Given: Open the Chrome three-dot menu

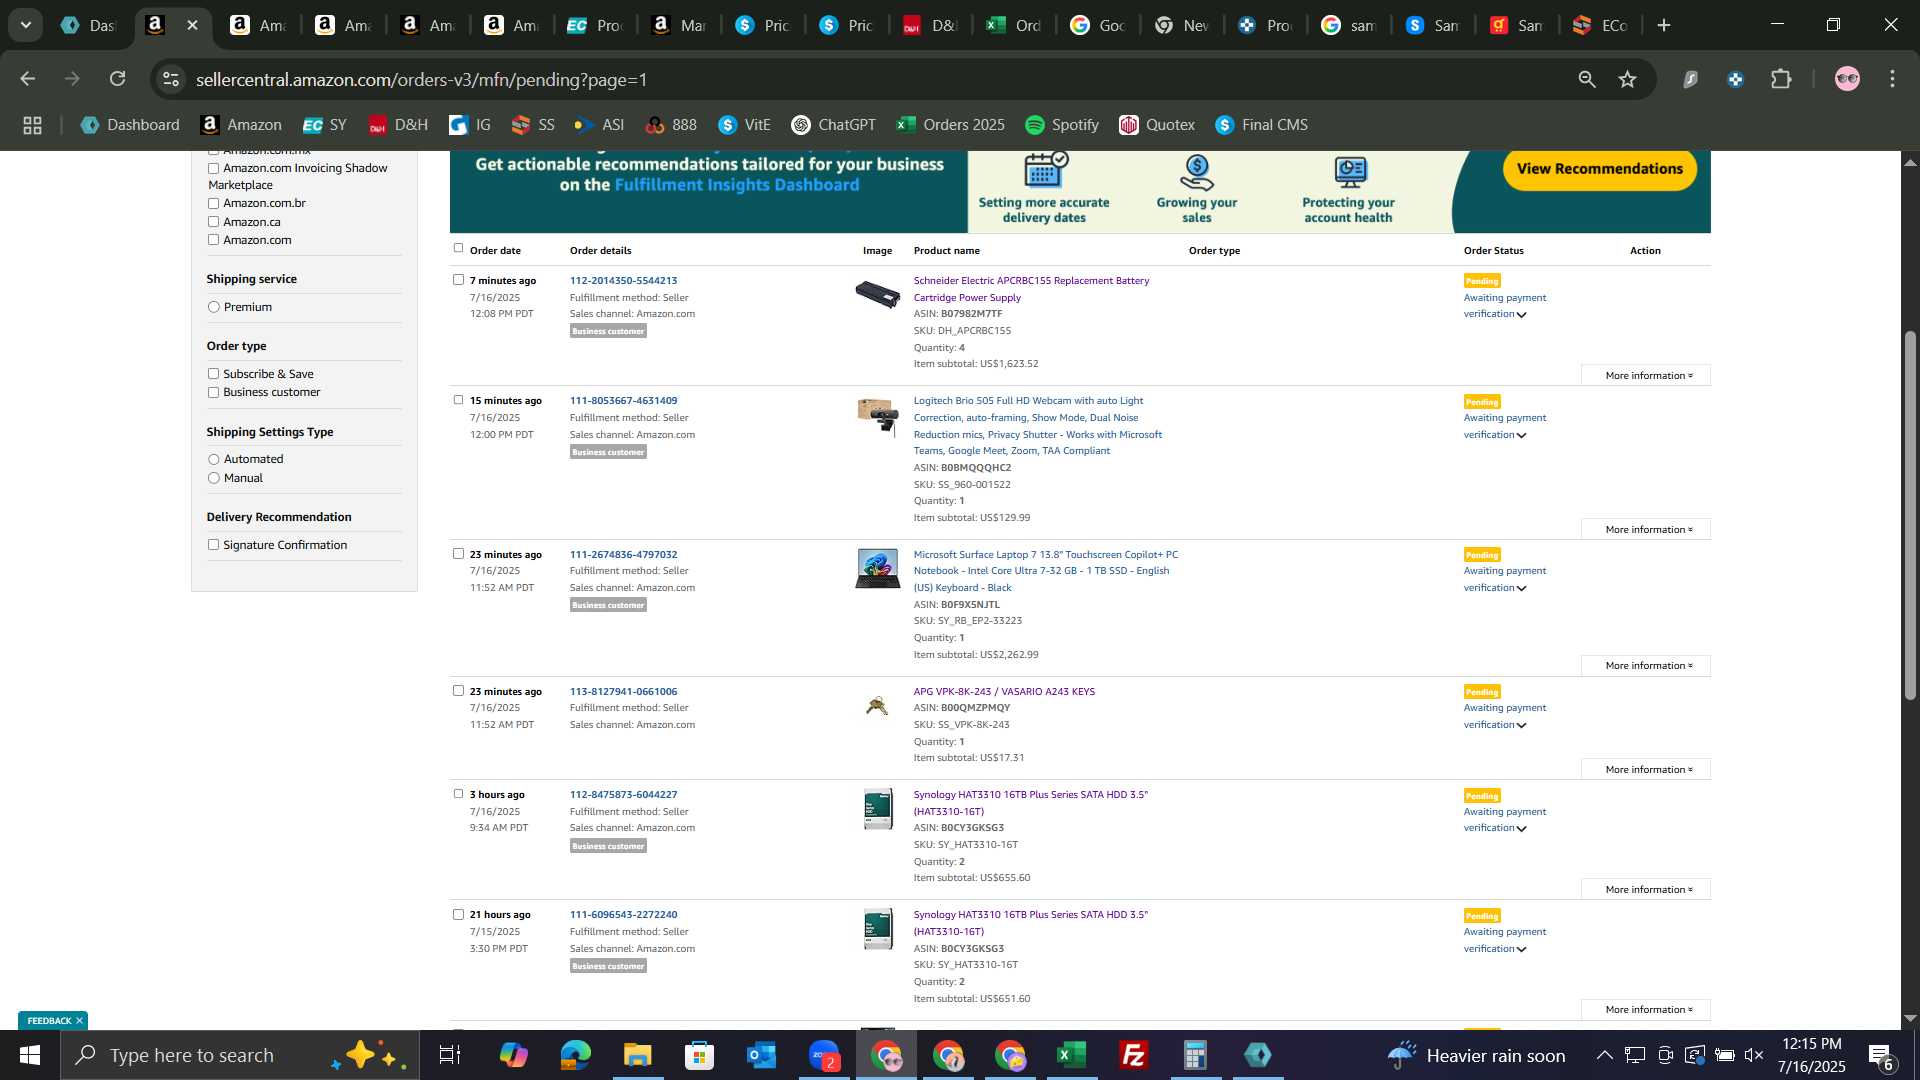Looking at the screenshot, I should (x=1892, y=79).
